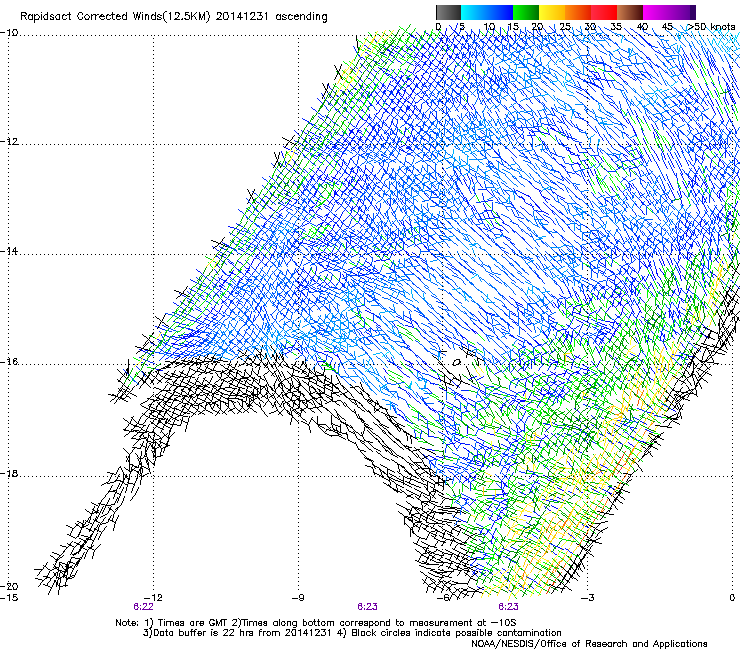
Task: Click the 'Note: 1) Times are GMT' text
Action: [172, 623]
